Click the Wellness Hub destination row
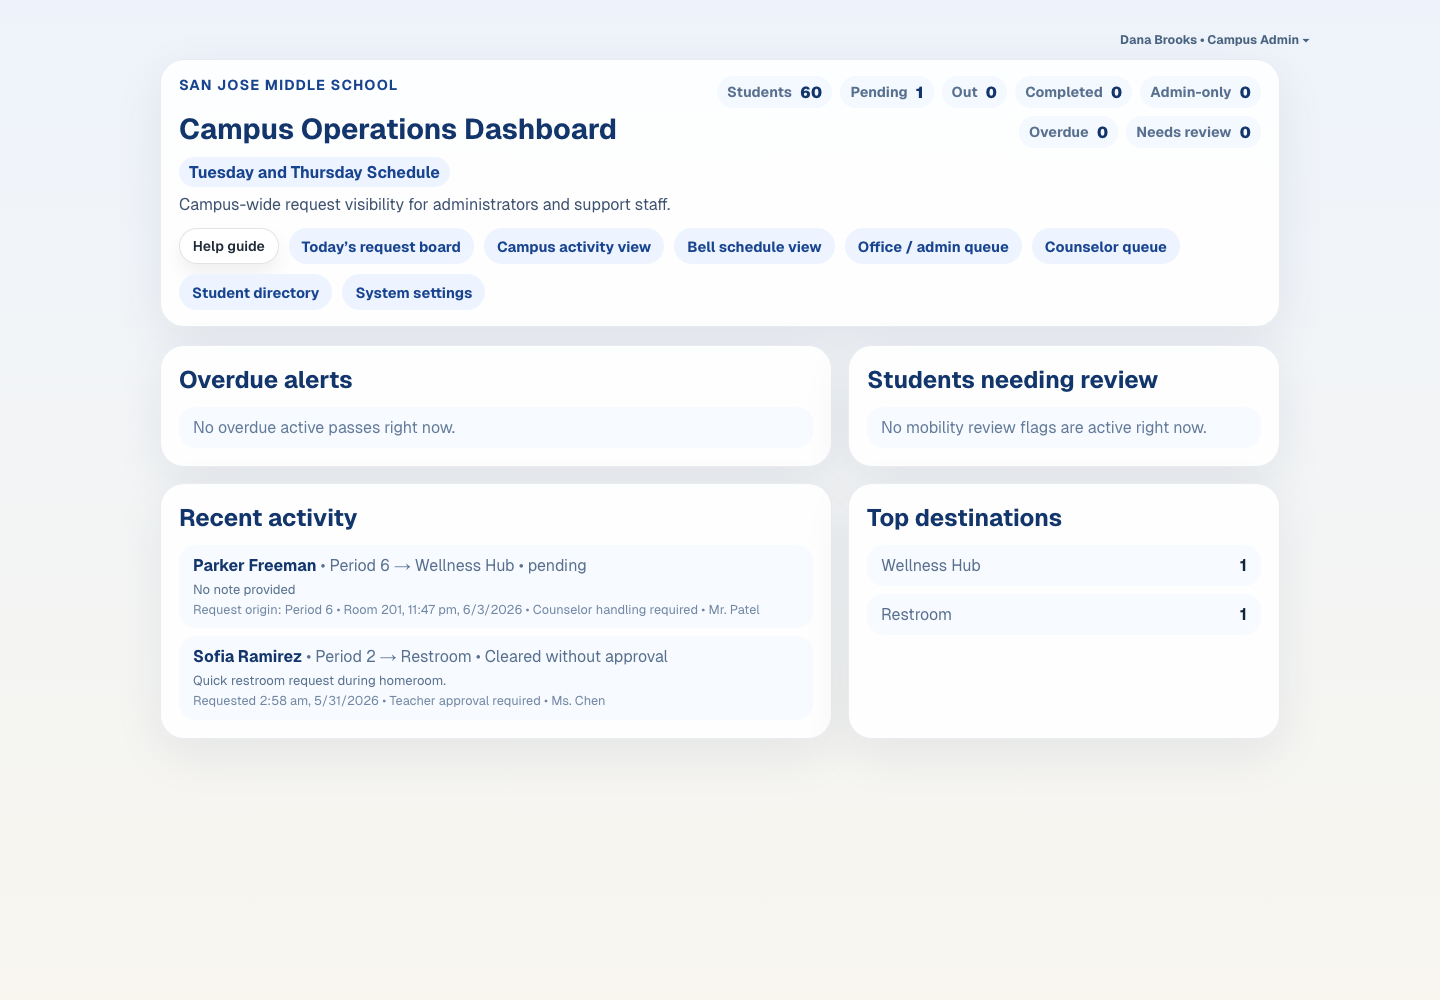This screenshot has width=1440, height=1000. click(x=1064, y=566)
